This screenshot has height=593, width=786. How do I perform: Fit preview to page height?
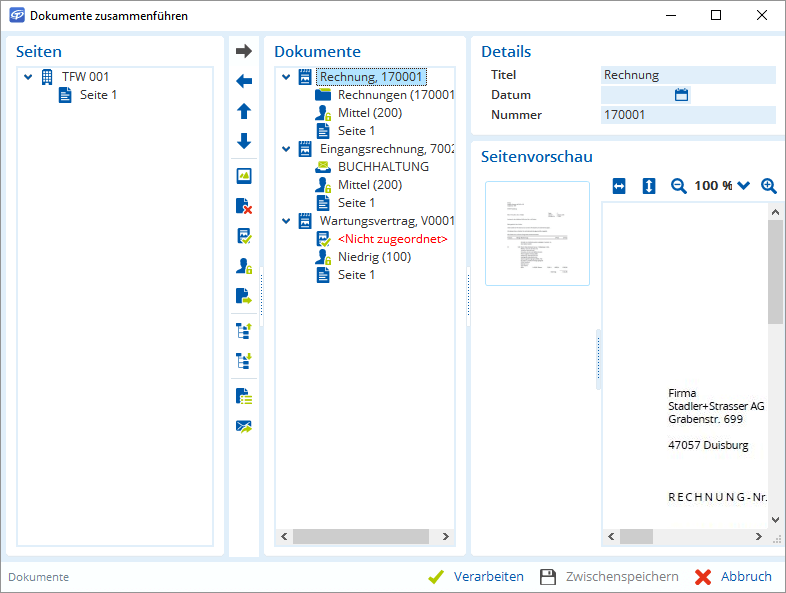point(649,186)
